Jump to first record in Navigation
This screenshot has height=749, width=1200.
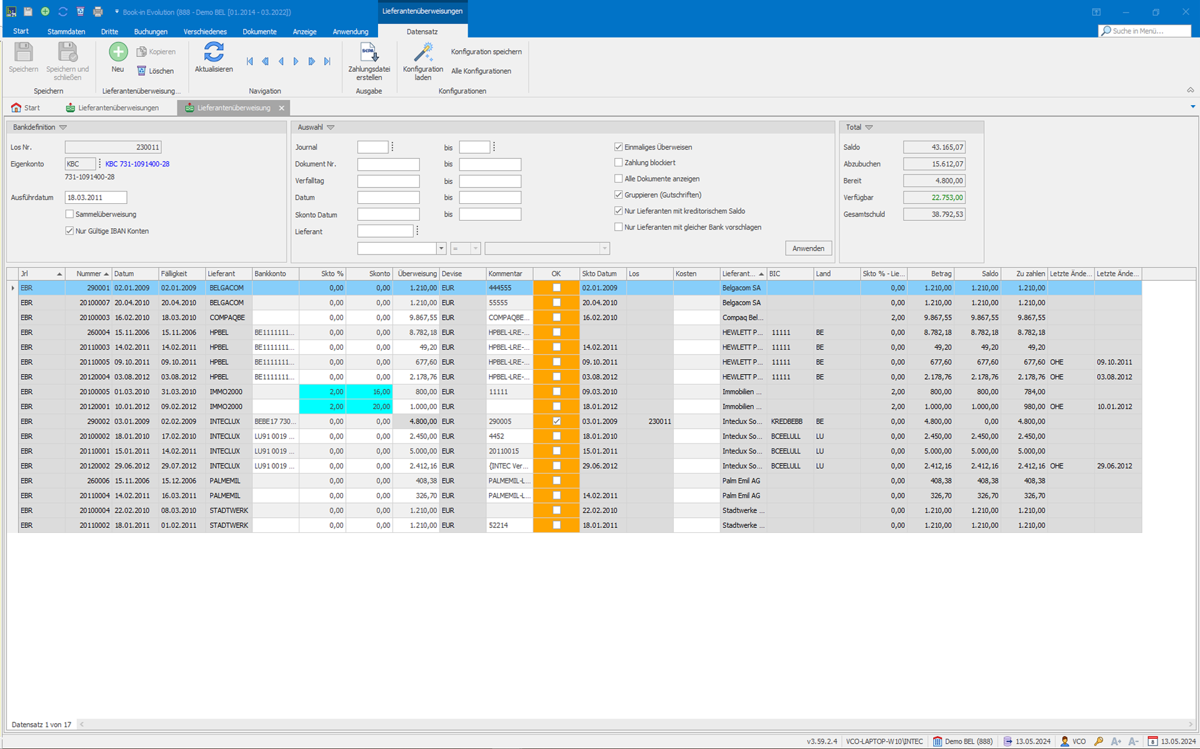[250, 62]
